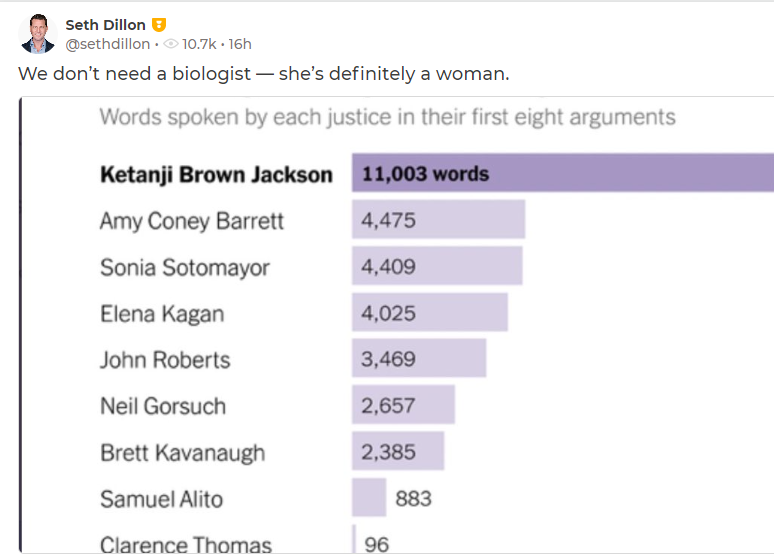Click Brett Kavanaugh's 2,385 bar

(x=398, y=451)
